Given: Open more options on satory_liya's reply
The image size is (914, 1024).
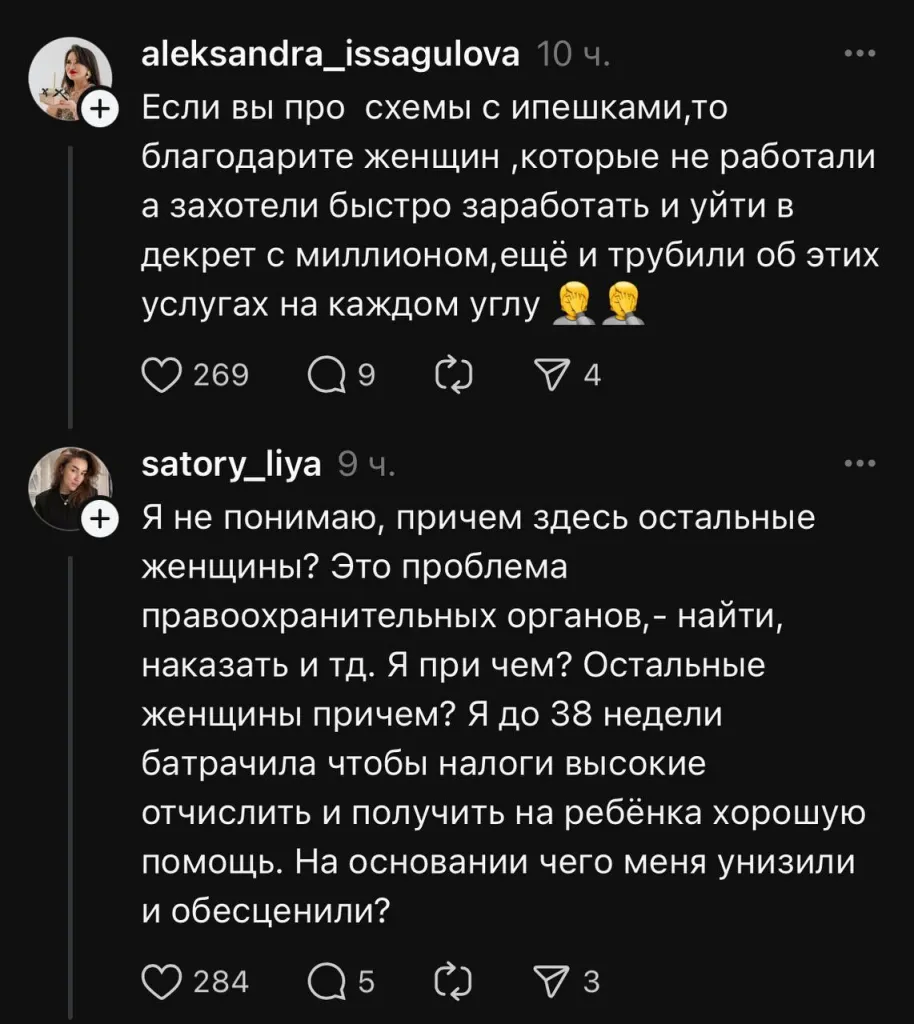Looking at the screenshot, I should tap(859, 464).
